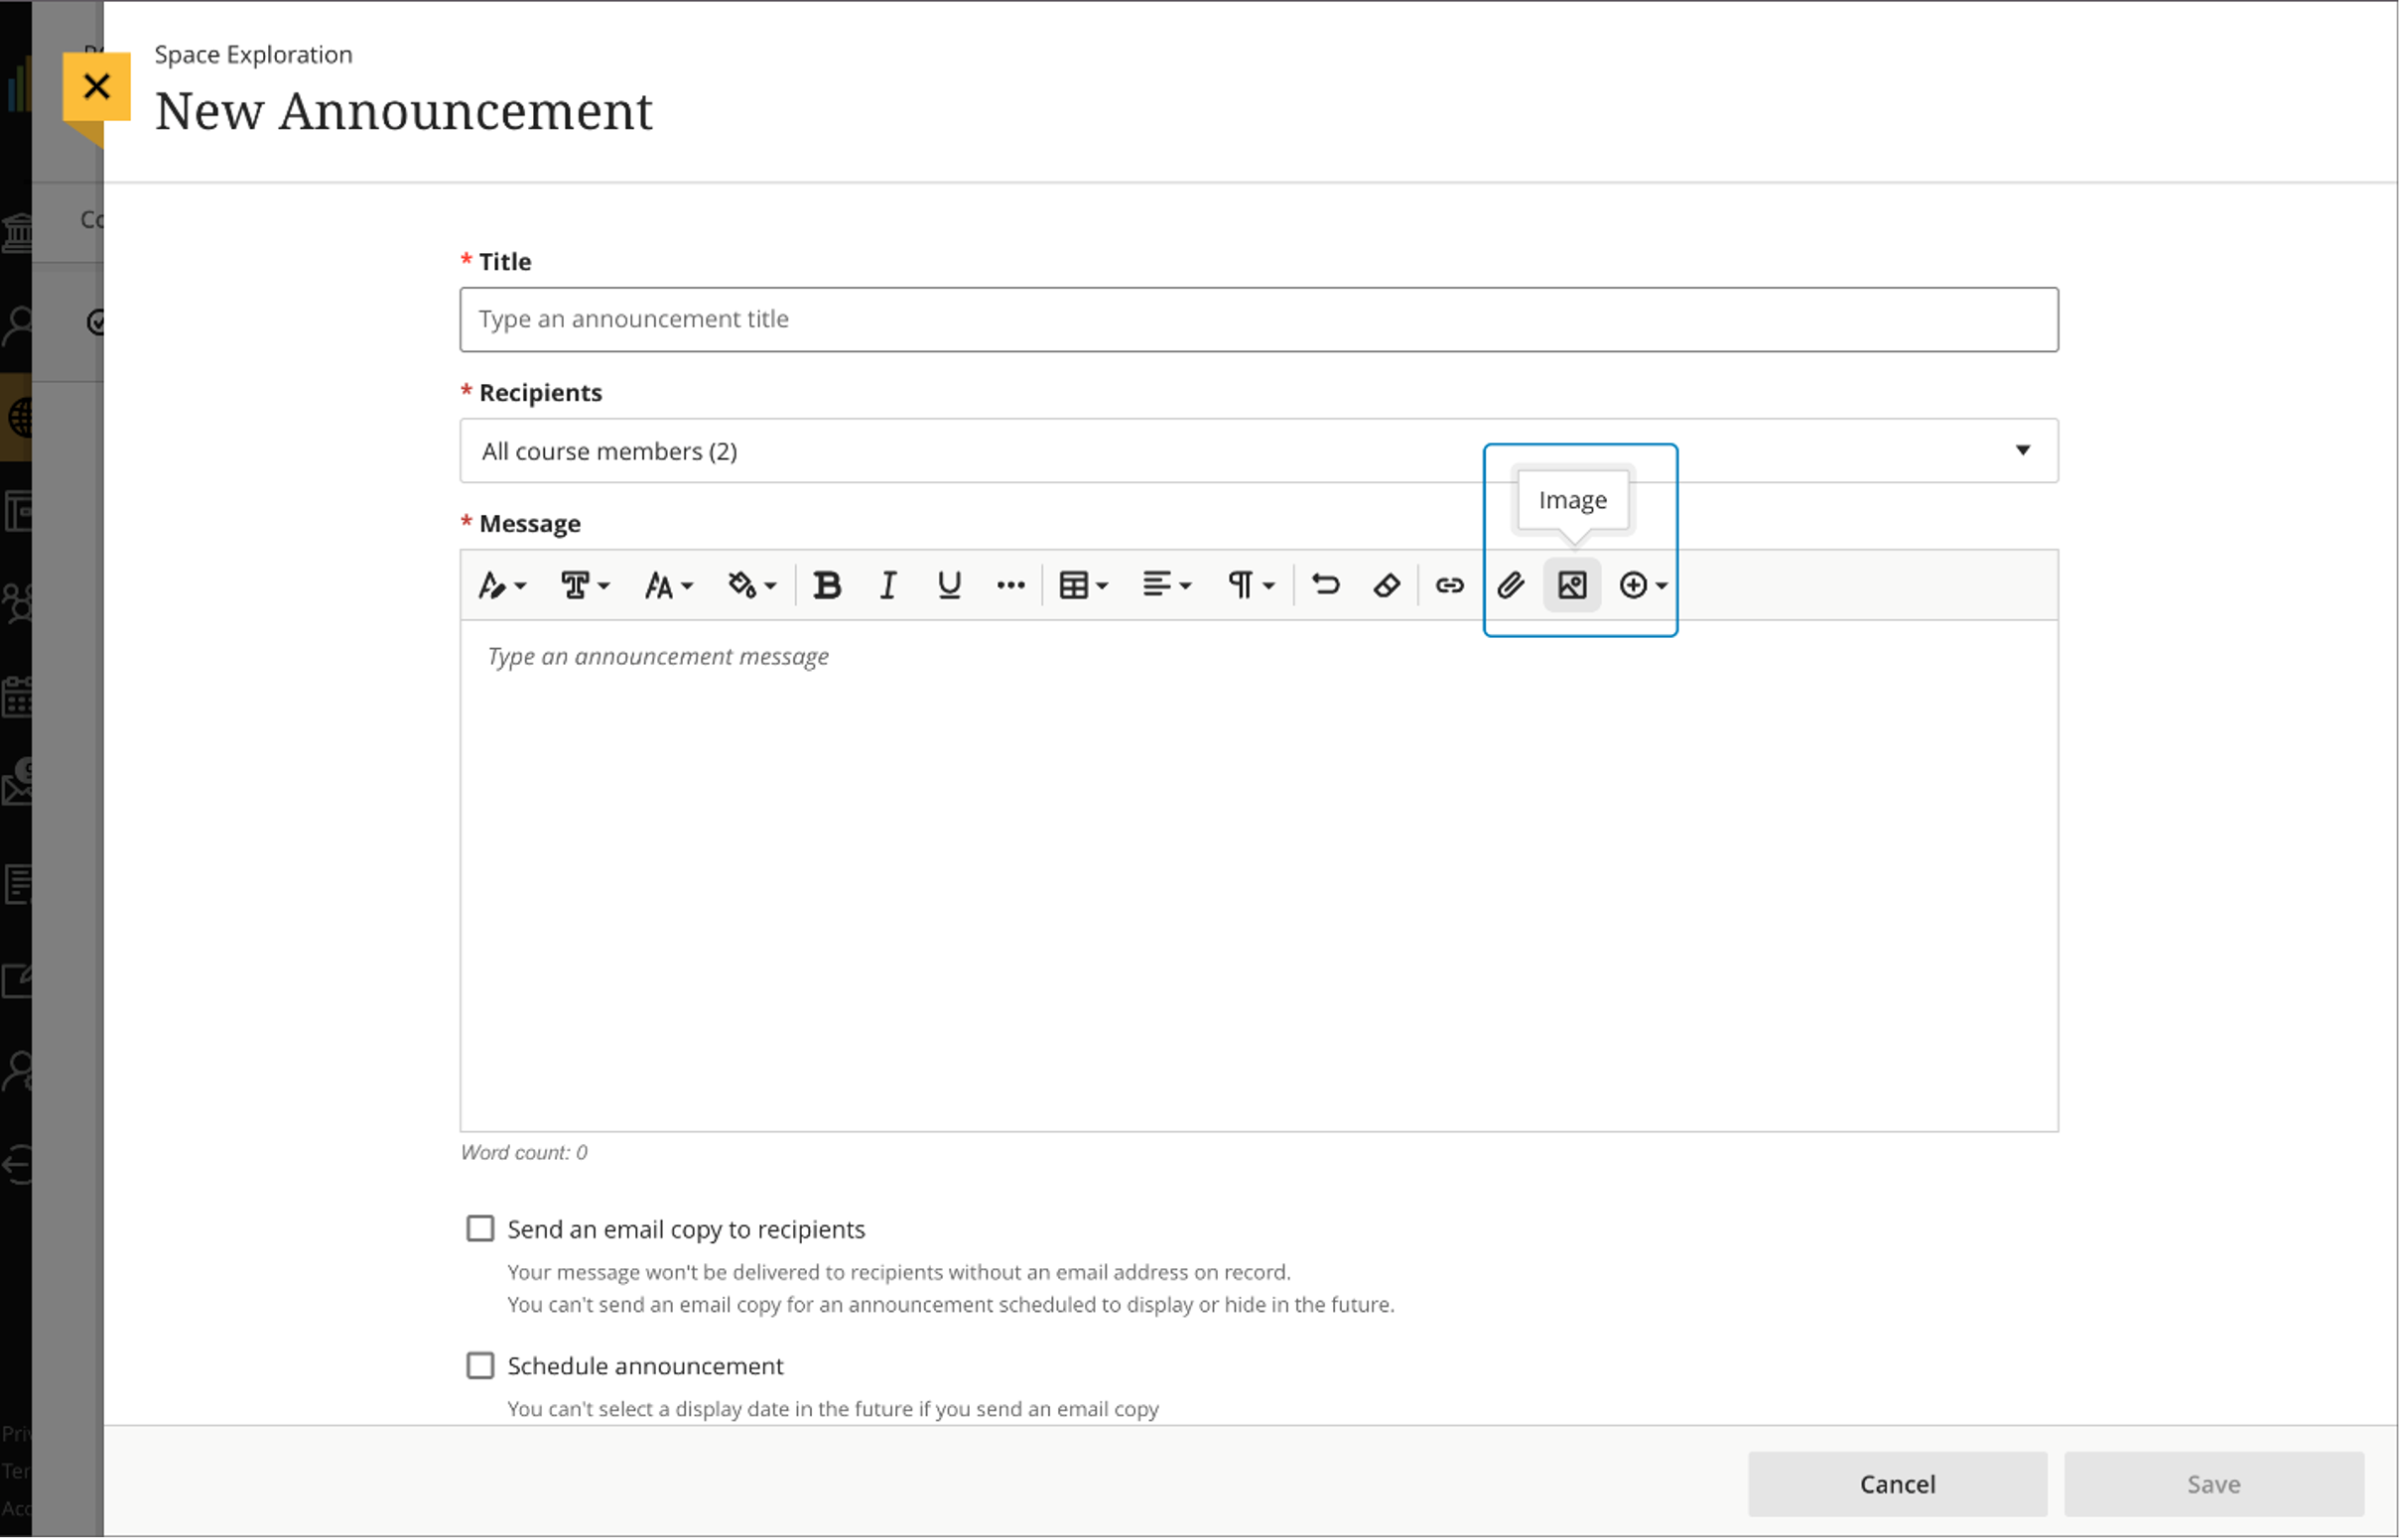Click the paperclip attachment icon
The width and height of the screenshot is (2402, 1540).
click(x=1510, y=585)
